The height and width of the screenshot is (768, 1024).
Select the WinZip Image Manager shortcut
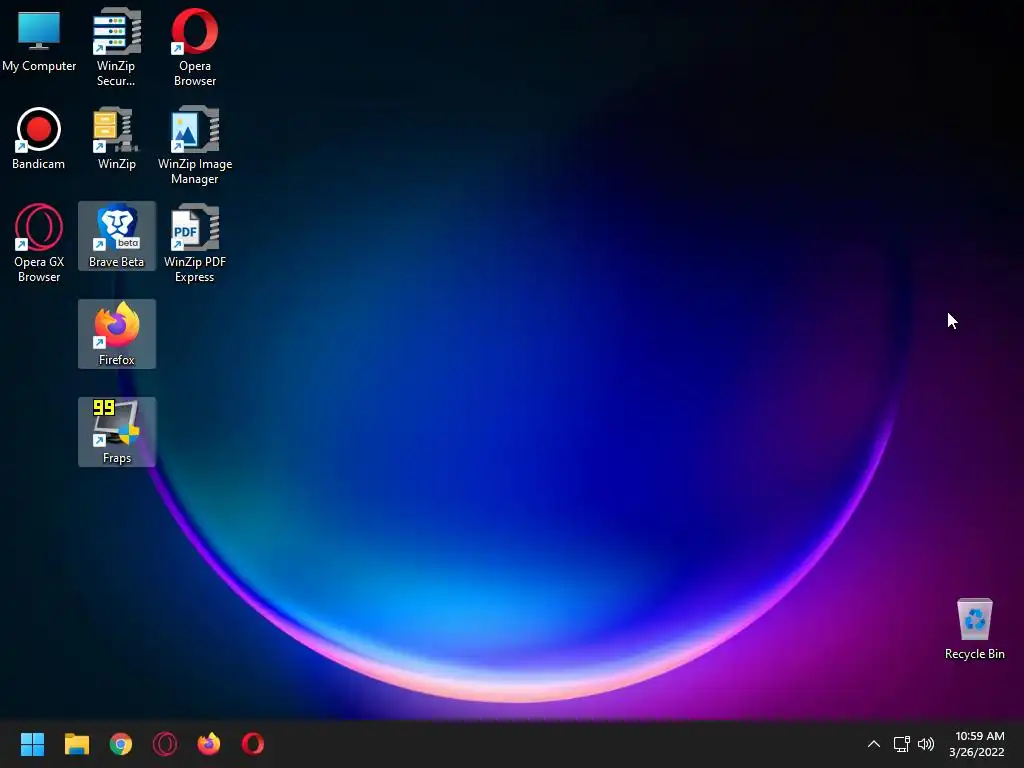(x=195, y=145)
